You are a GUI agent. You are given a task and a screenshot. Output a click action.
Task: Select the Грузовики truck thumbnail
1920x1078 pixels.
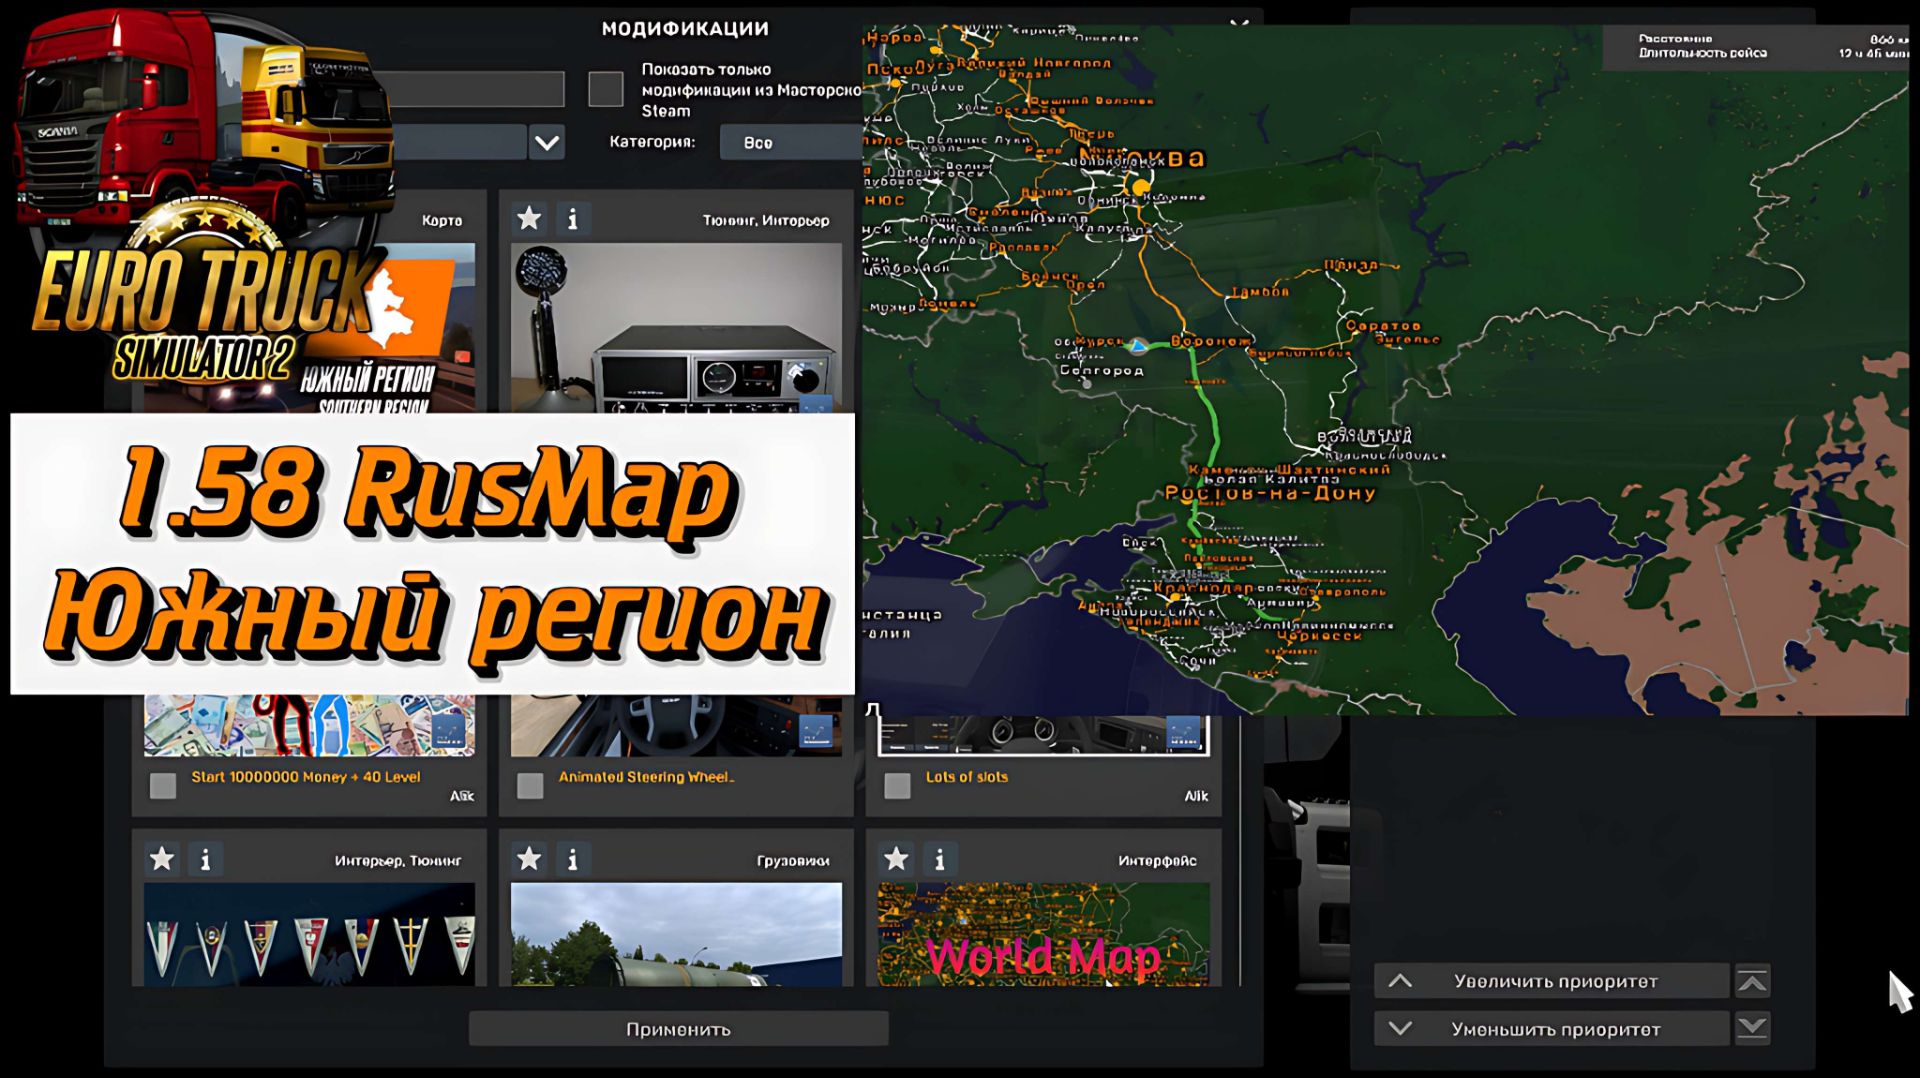(676, 934)
